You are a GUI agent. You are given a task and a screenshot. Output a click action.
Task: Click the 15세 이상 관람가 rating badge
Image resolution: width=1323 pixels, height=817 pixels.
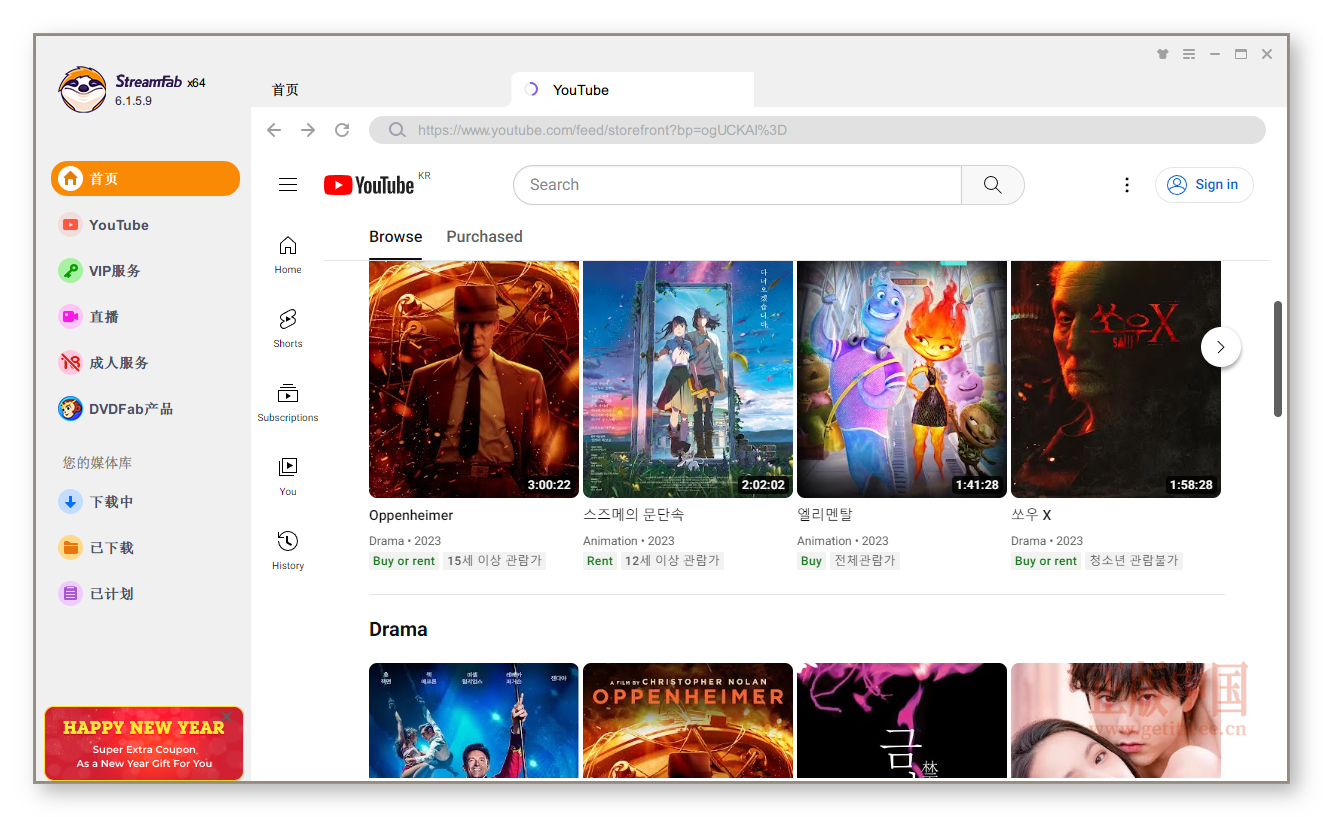tap(494, 561)
